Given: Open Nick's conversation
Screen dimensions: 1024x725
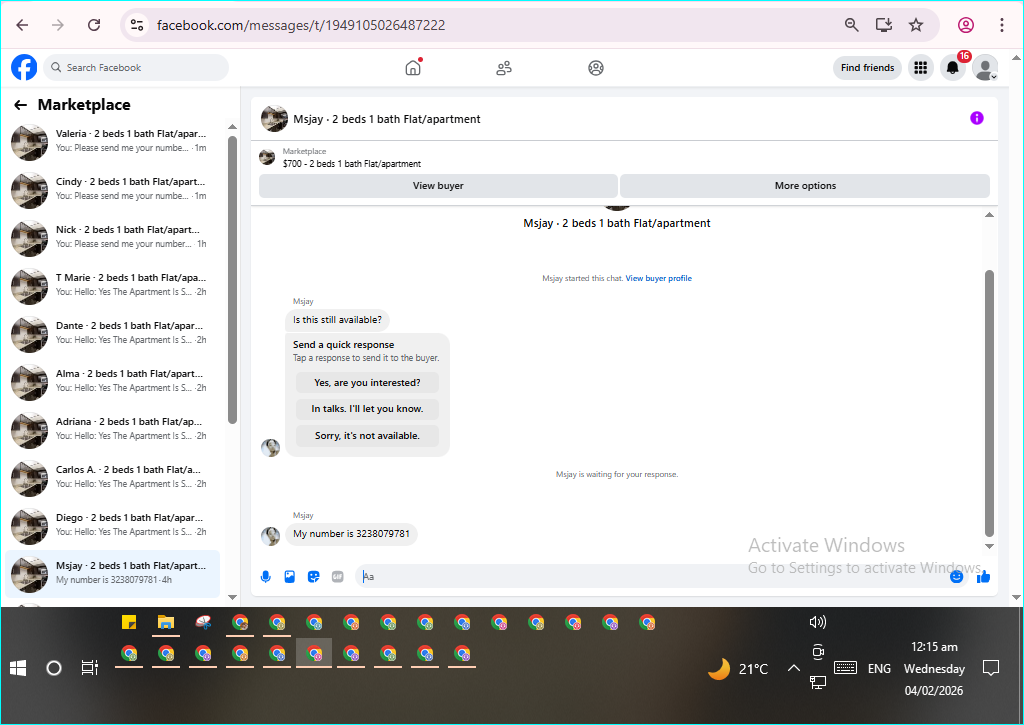Looking at the screenshot, I should [112, 238].
